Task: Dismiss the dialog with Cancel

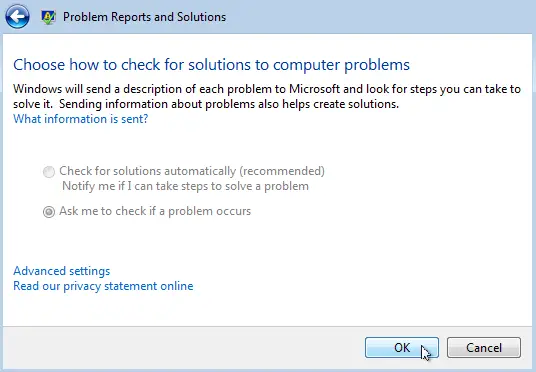Action: coord(484,347)
